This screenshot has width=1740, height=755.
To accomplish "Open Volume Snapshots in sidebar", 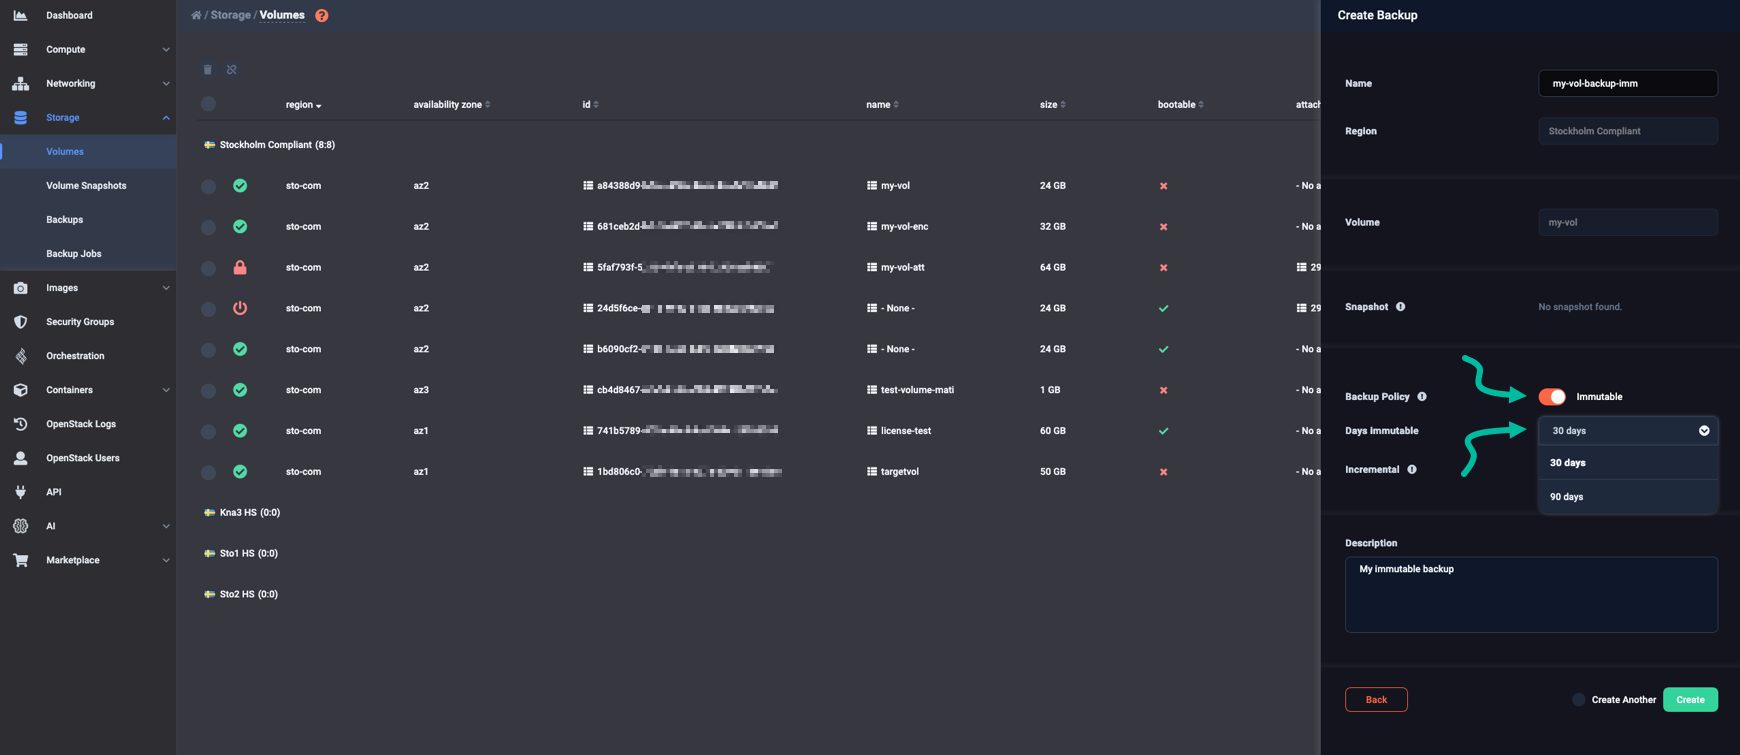I will [86, 186].
